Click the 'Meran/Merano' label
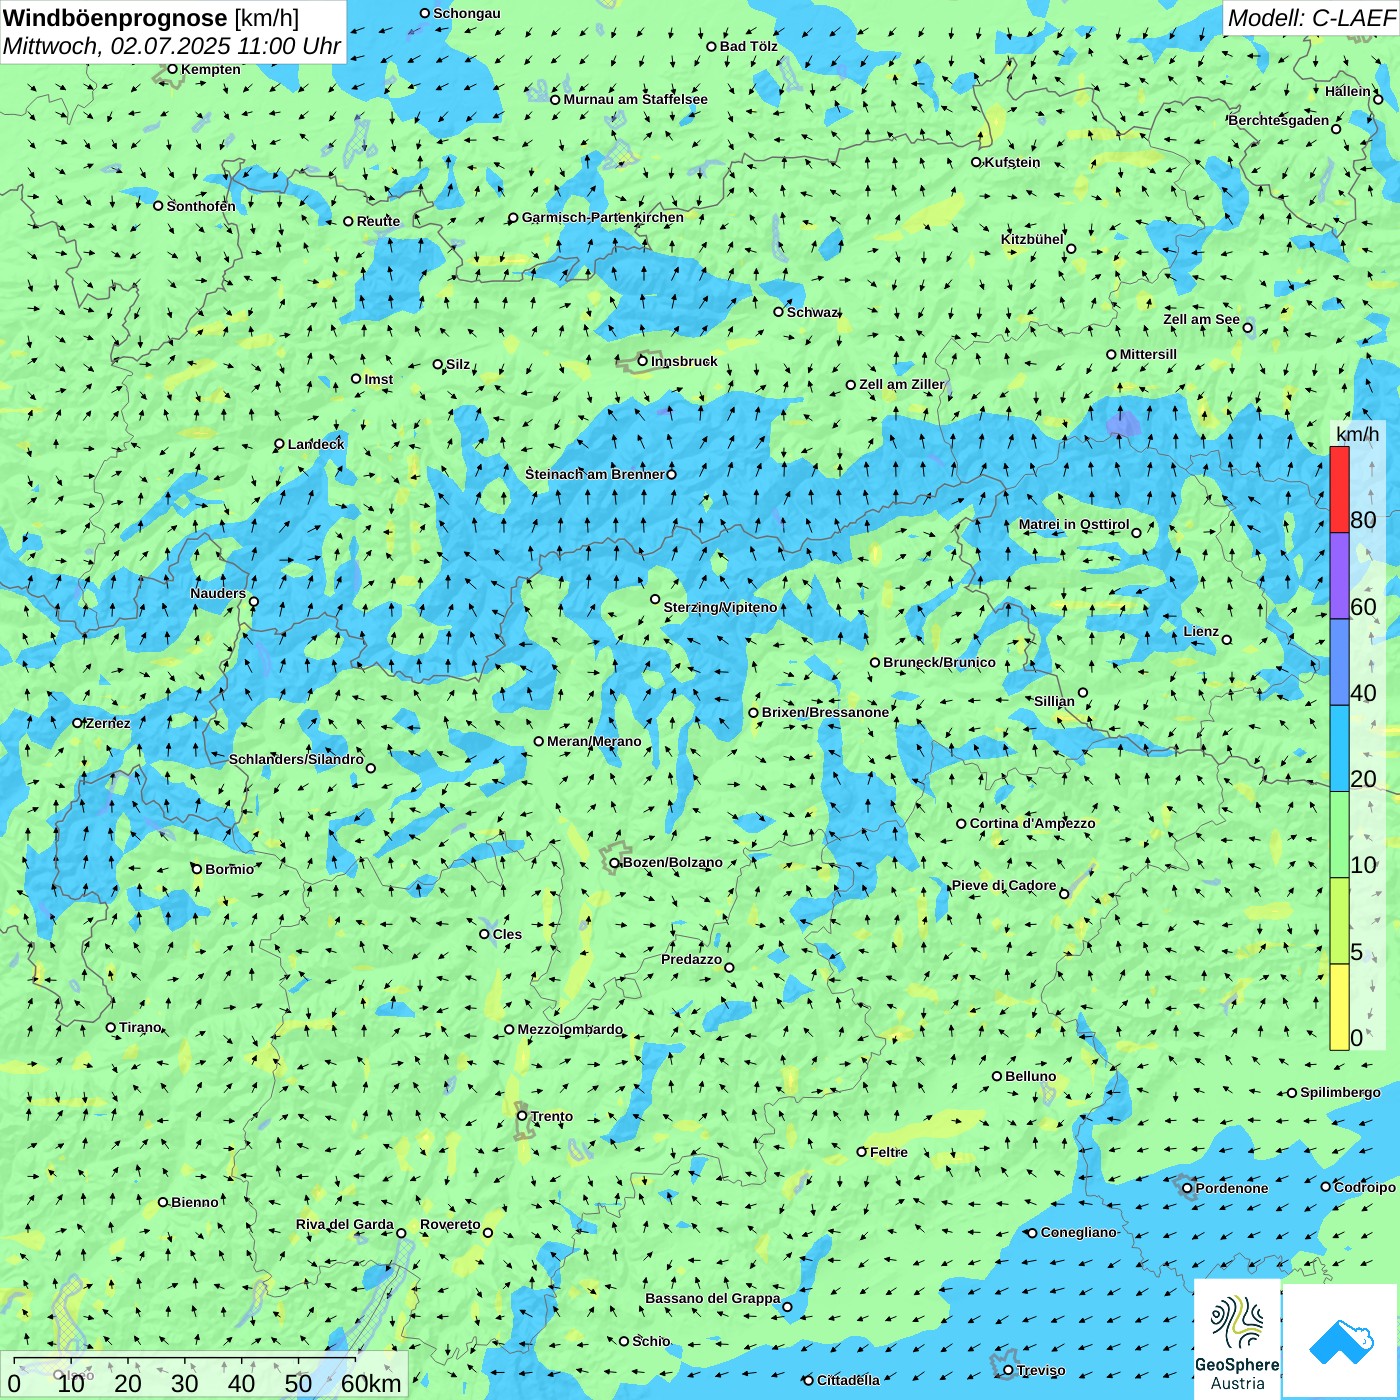Viewport: 1400px width, 1400px height. [594, 741]
